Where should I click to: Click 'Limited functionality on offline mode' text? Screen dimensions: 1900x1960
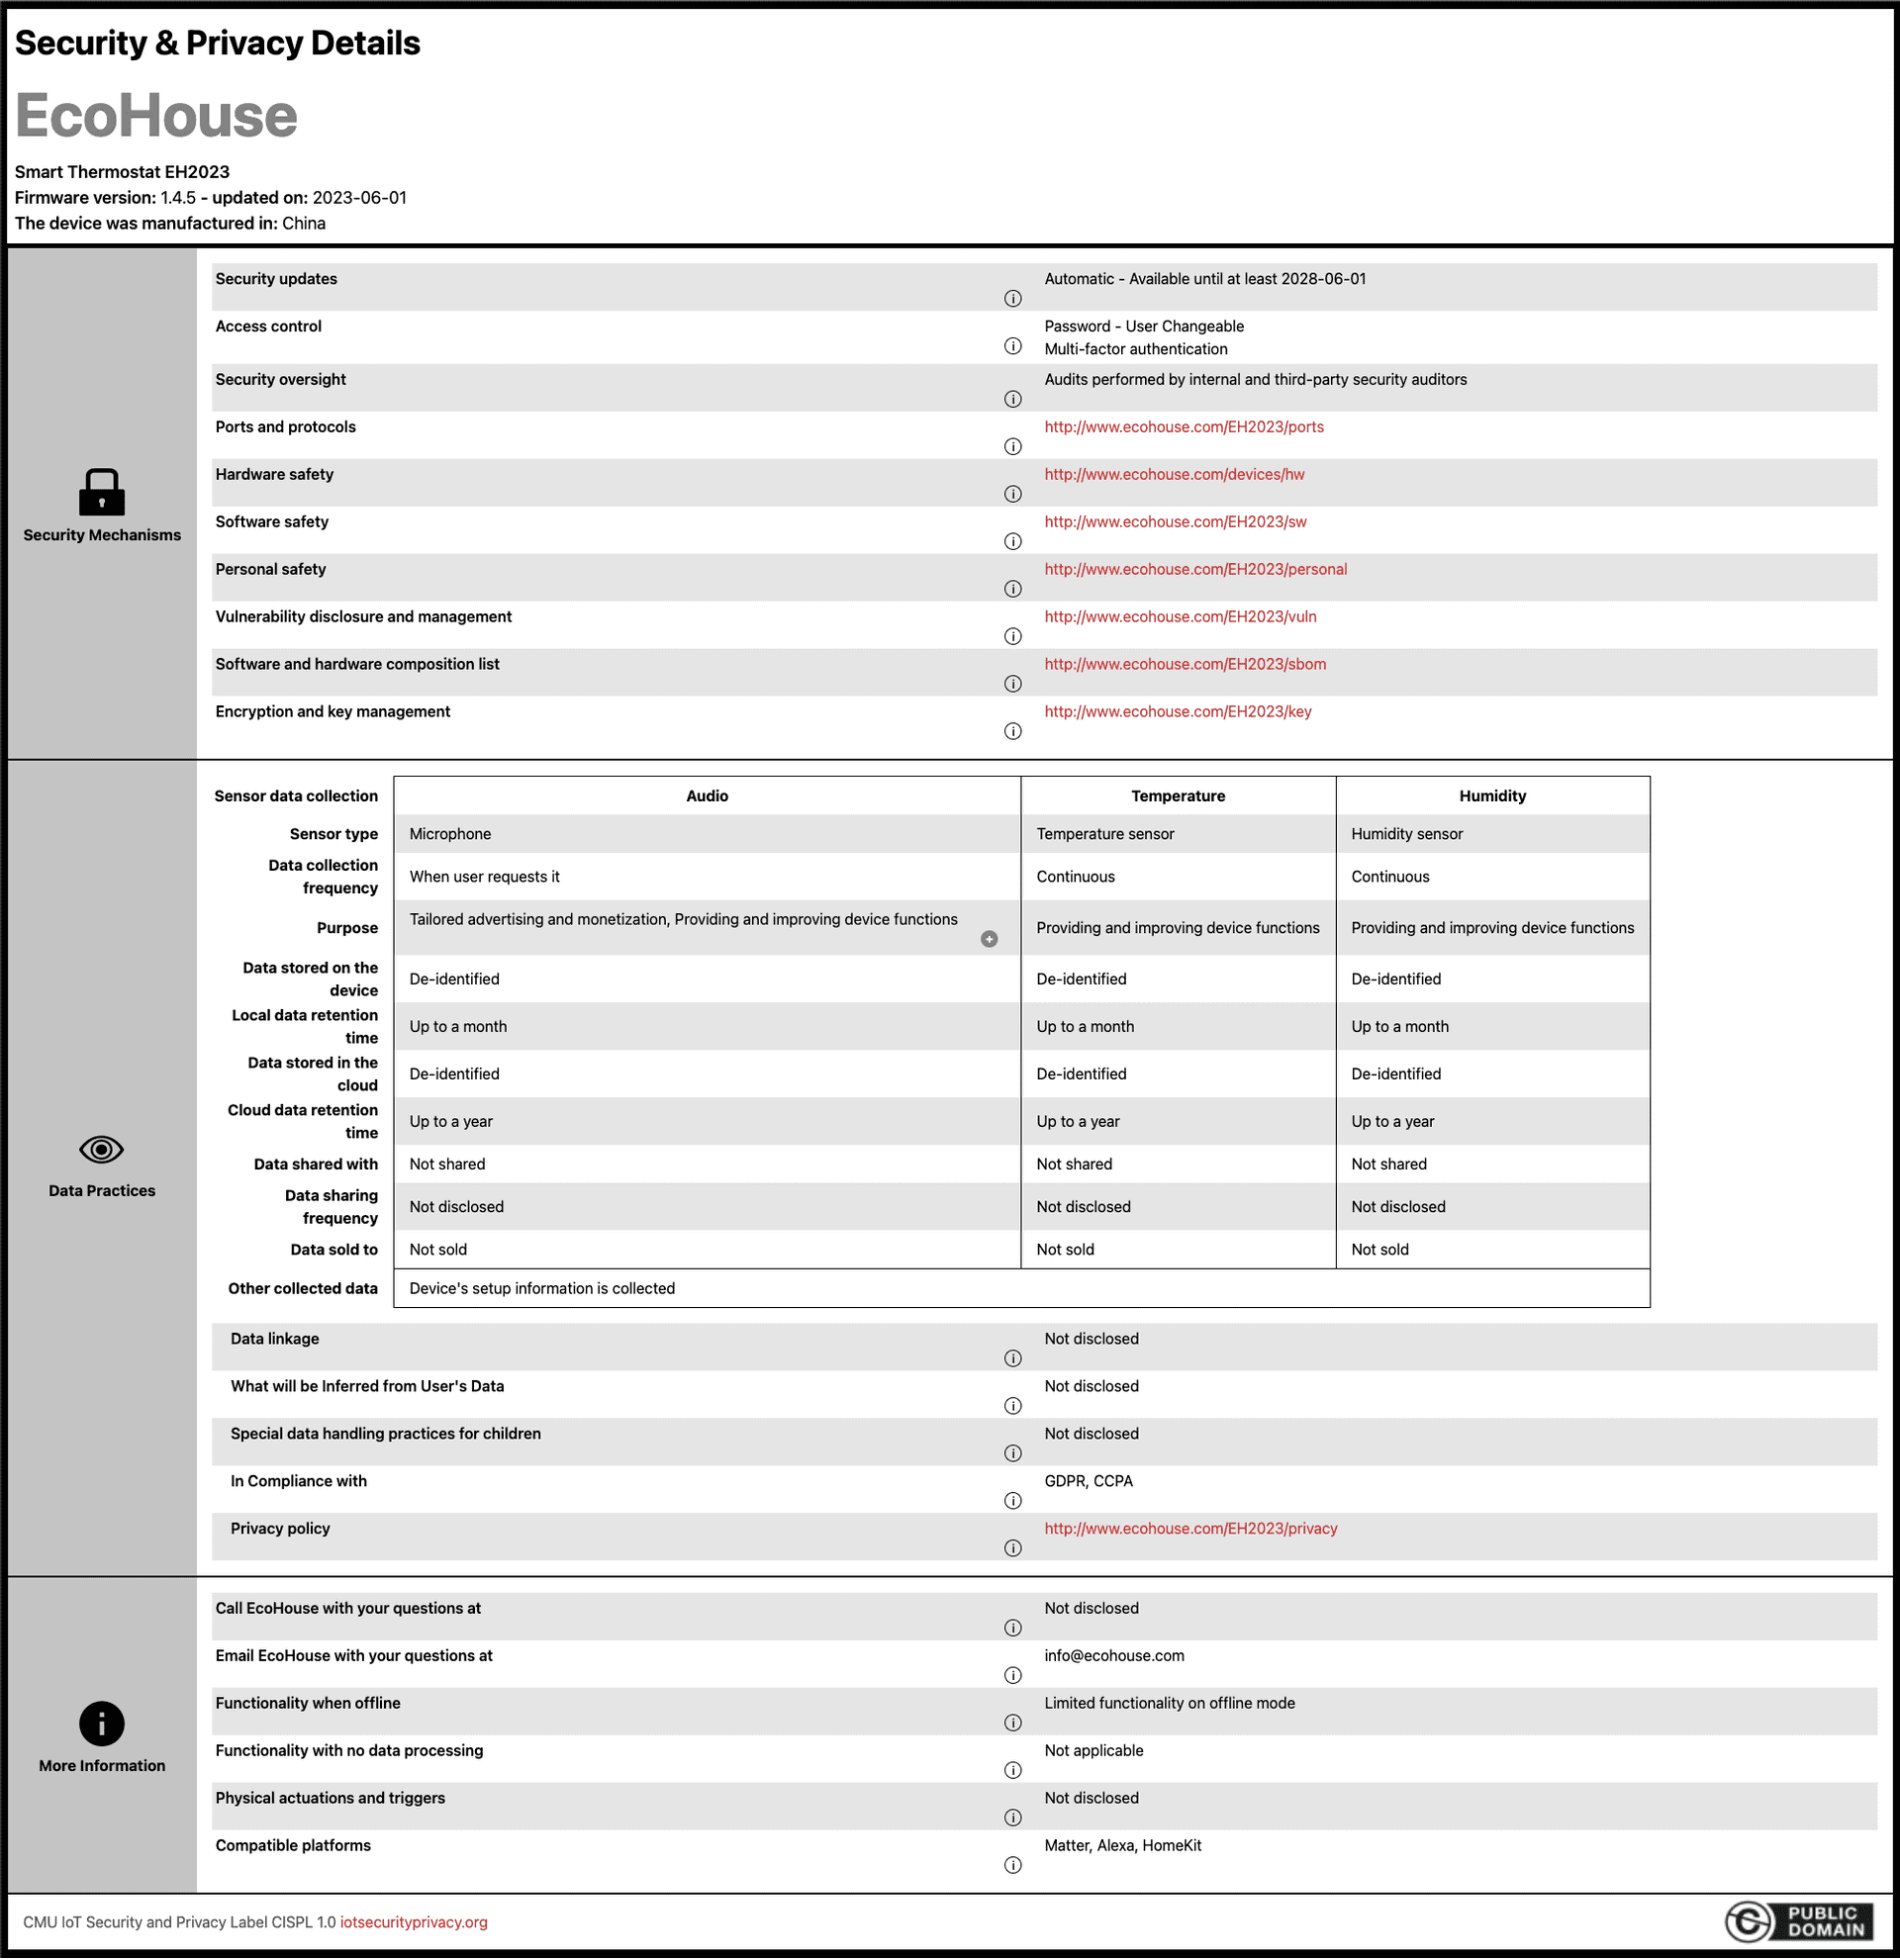click(x=1169, y=1703)
